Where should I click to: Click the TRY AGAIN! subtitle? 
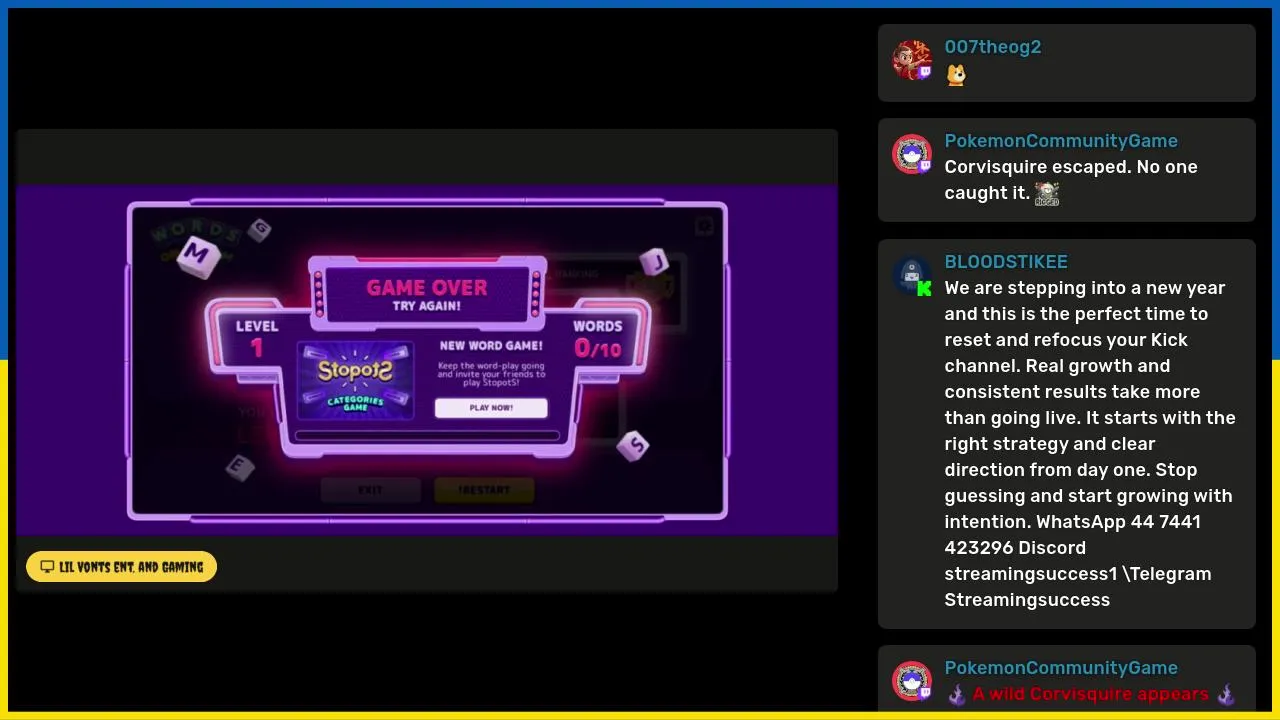pyautogui.click(x=427, y=307)
